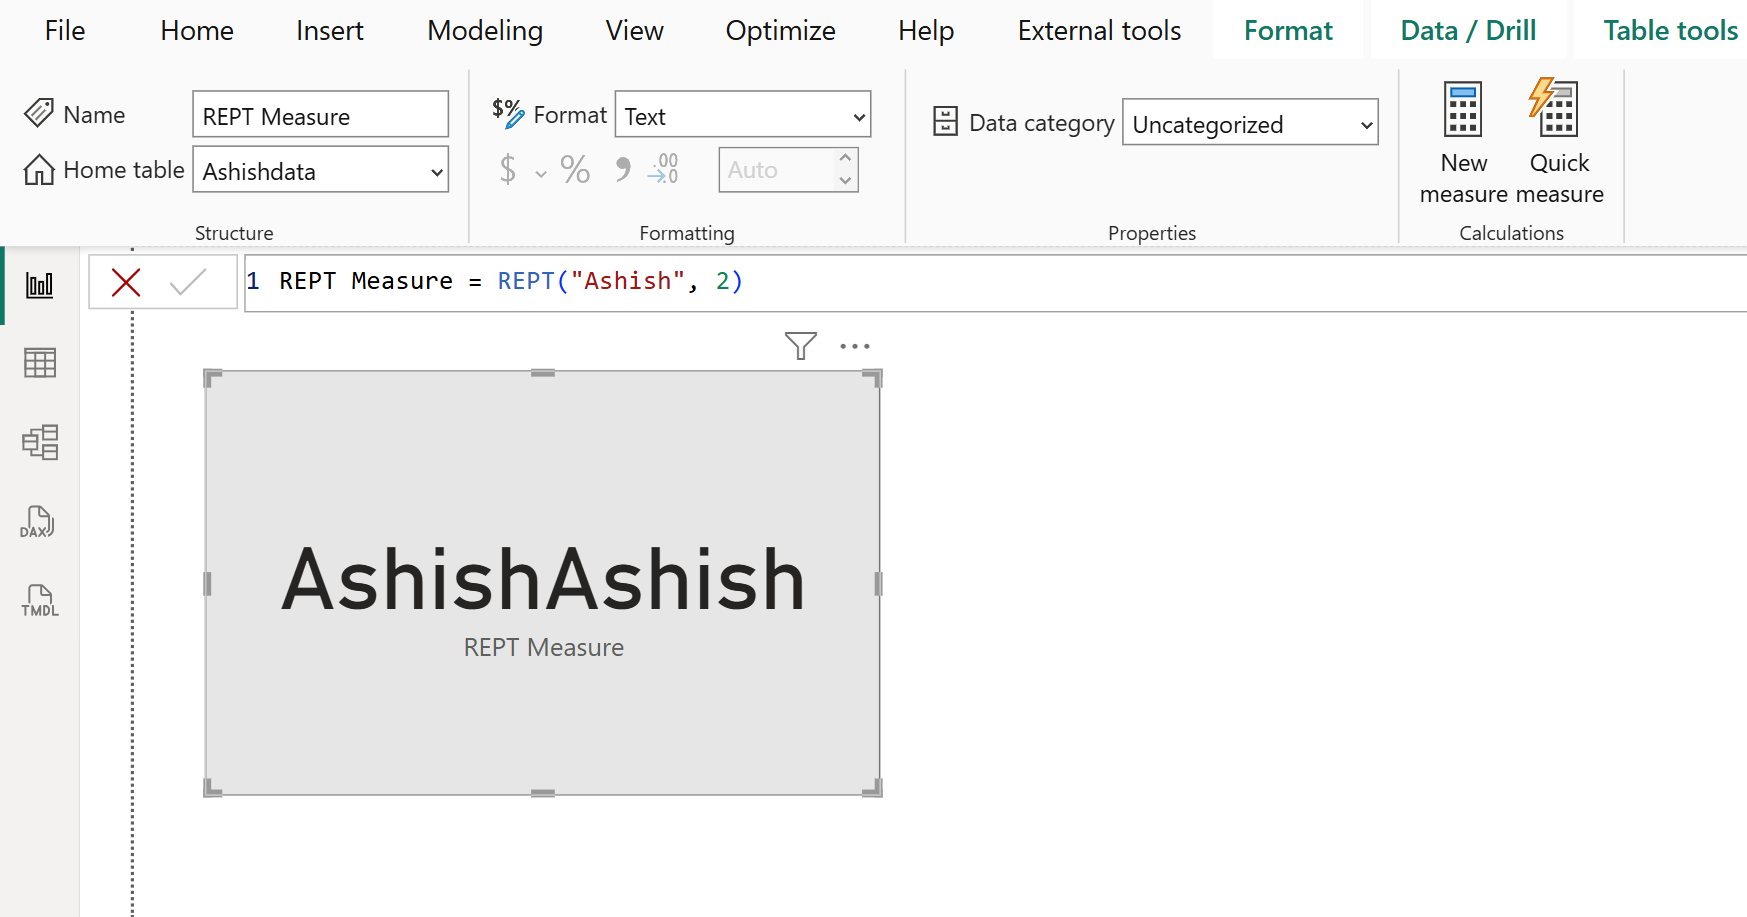Open the DAX query view

(x=37, y=521)
